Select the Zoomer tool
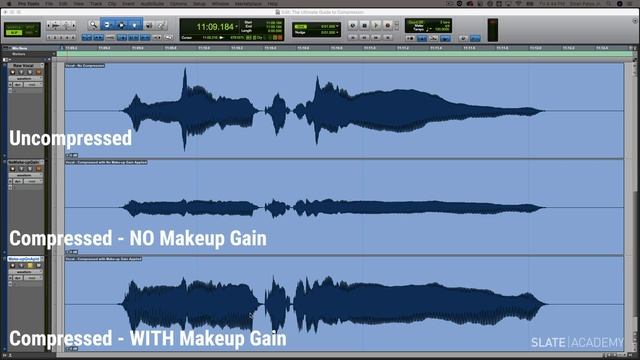The width and height of the screenshot is (640, 360). coord(93,25)
